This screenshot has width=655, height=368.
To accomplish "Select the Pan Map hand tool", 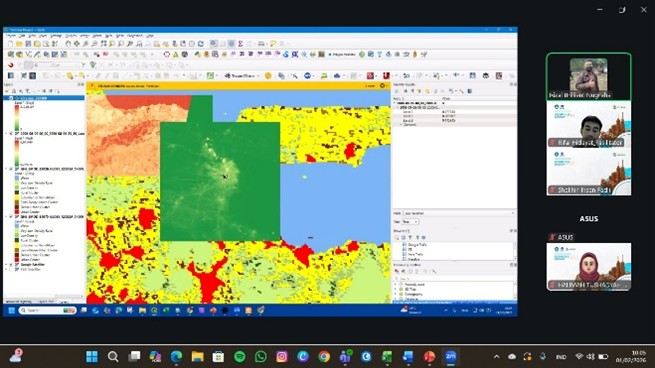I will [68, 43].
